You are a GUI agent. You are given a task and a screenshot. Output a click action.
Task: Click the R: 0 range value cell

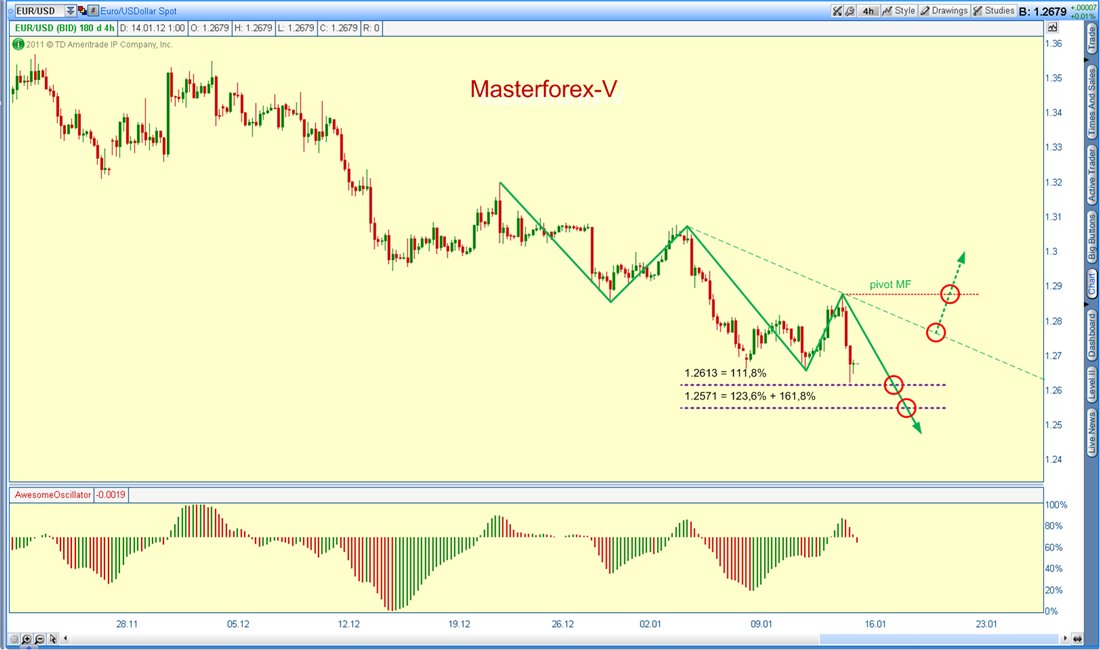click(x=371, y=28)
